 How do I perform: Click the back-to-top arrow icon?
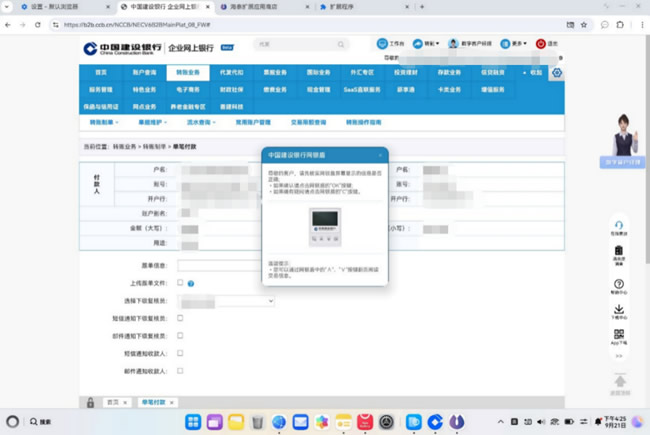(620, 381)
